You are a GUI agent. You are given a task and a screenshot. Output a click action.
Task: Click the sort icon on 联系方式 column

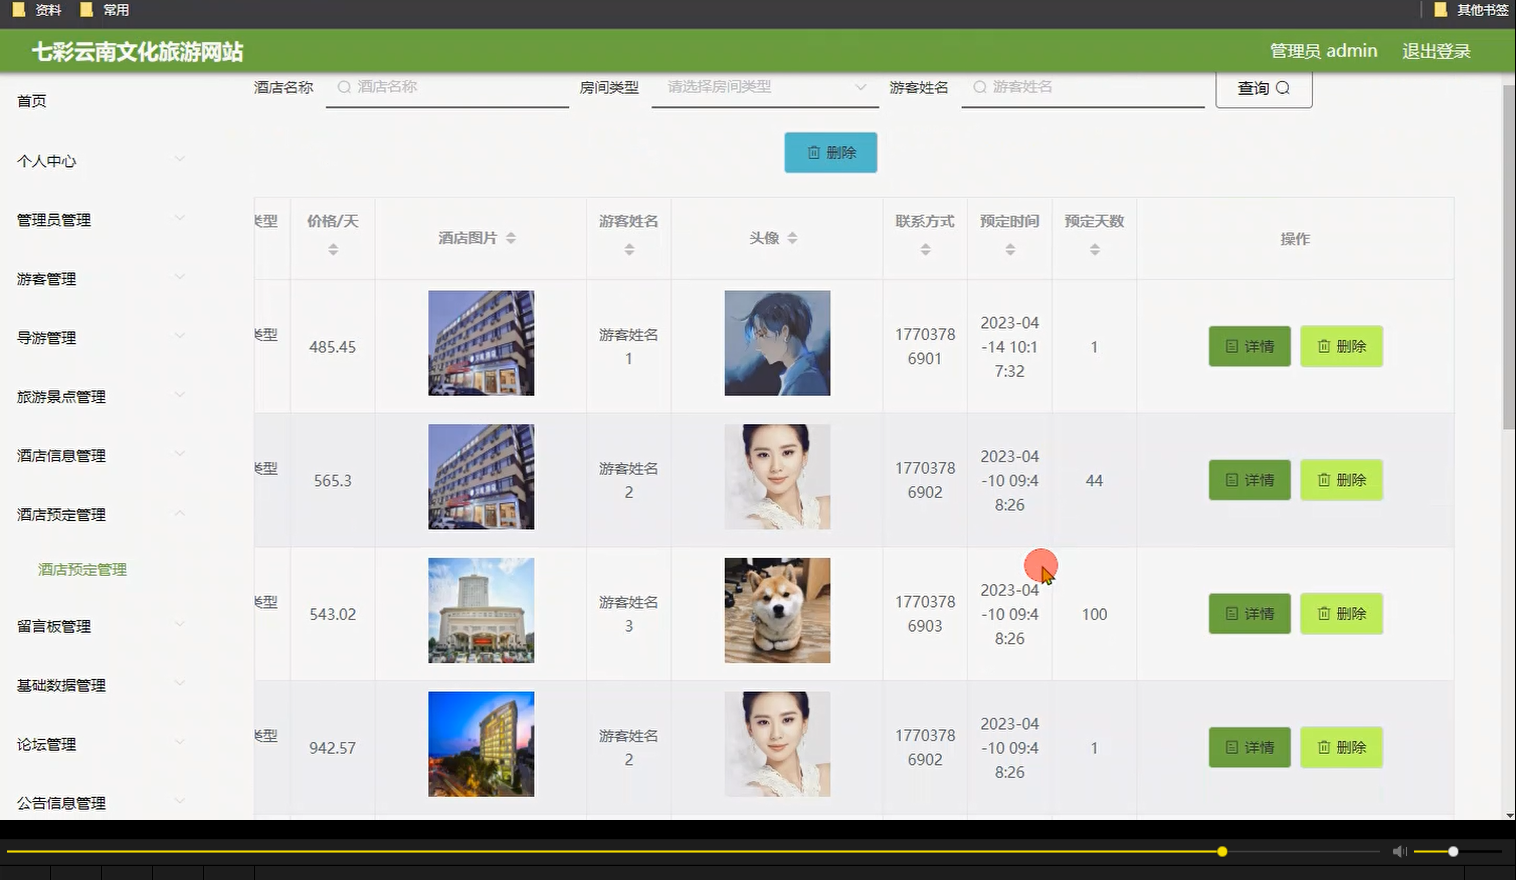pyautogui.click(x=924, y=249)
